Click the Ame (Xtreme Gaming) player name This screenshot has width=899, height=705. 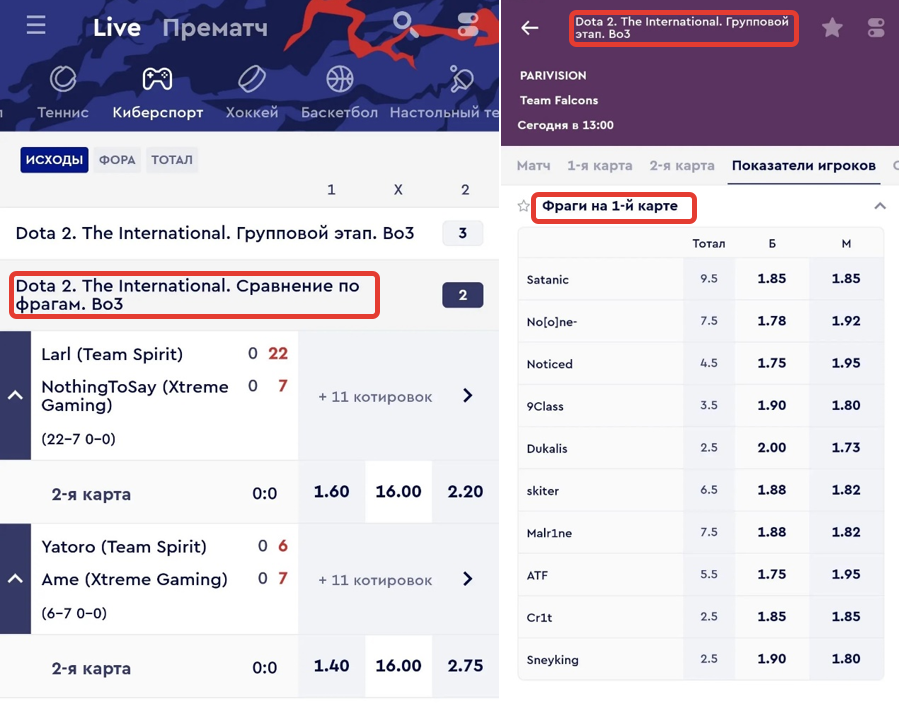tap(134, 579)
